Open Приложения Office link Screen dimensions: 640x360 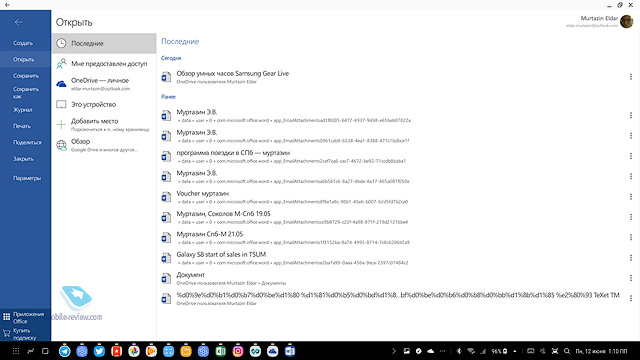coord(24,318)
